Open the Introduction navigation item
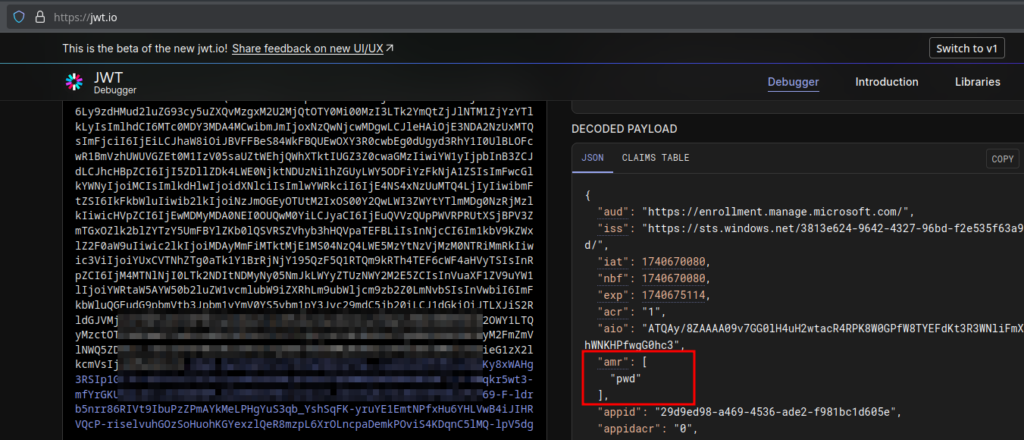Image resolution: width=1024 pixels, height=440 pixels. click(x=887, y=82)
